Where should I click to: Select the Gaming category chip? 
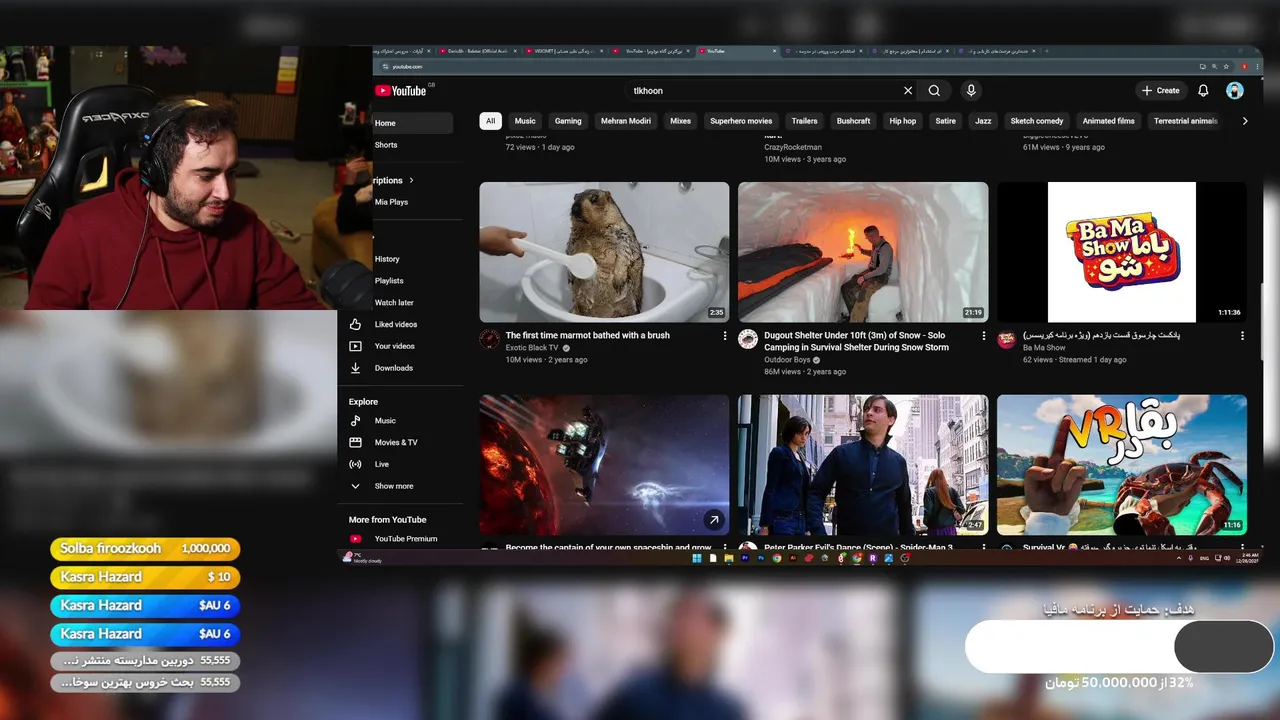[x=568, y=121]
